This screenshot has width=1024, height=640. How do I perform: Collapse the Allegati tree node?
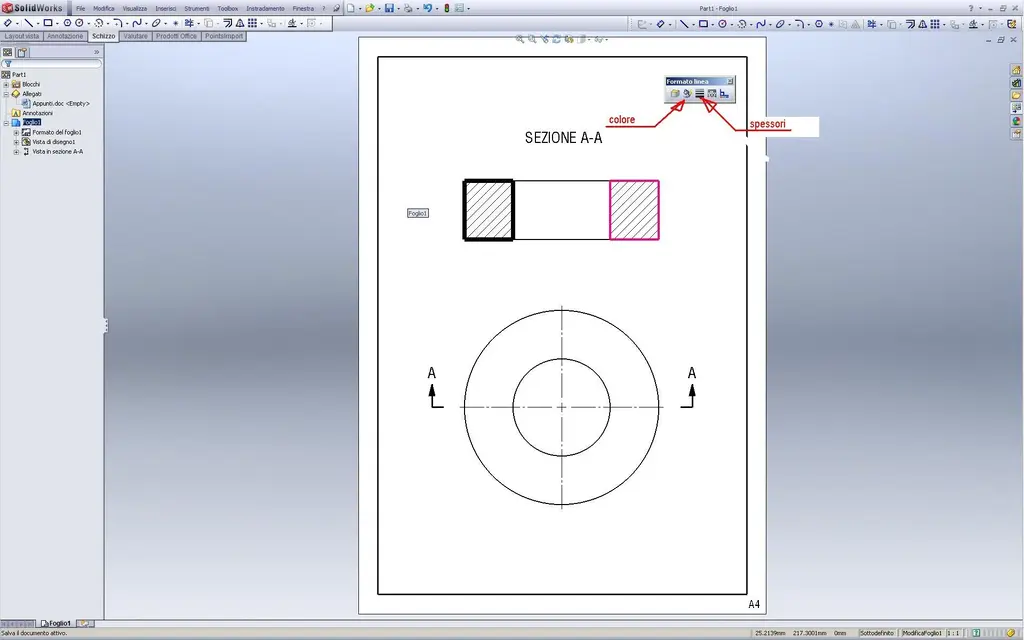coord(6,94)
